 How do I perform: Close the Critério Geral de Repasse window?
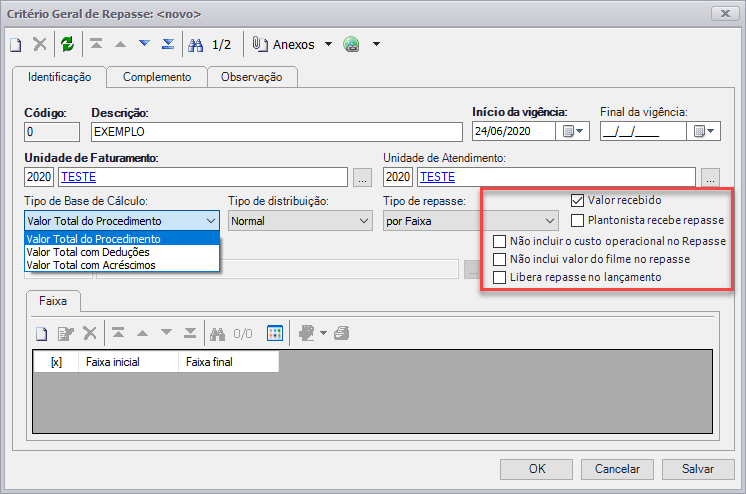(x=725, y=13)
